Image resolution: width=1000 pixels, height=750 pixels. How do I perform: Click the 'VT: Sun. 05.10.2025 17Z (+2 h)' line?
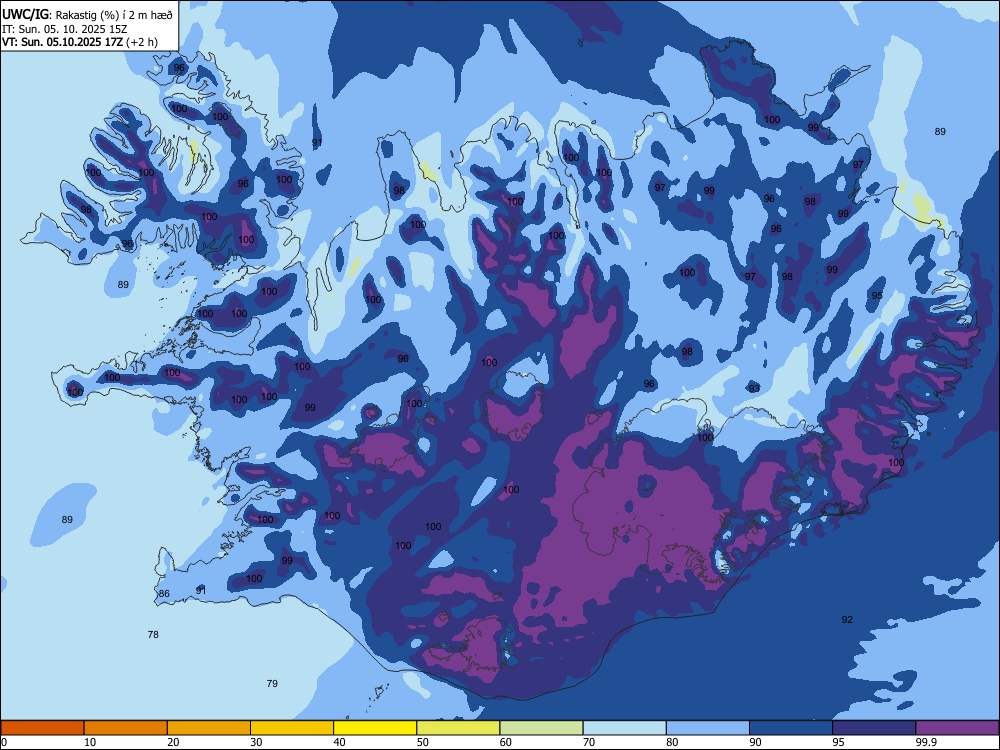point(80,42)
